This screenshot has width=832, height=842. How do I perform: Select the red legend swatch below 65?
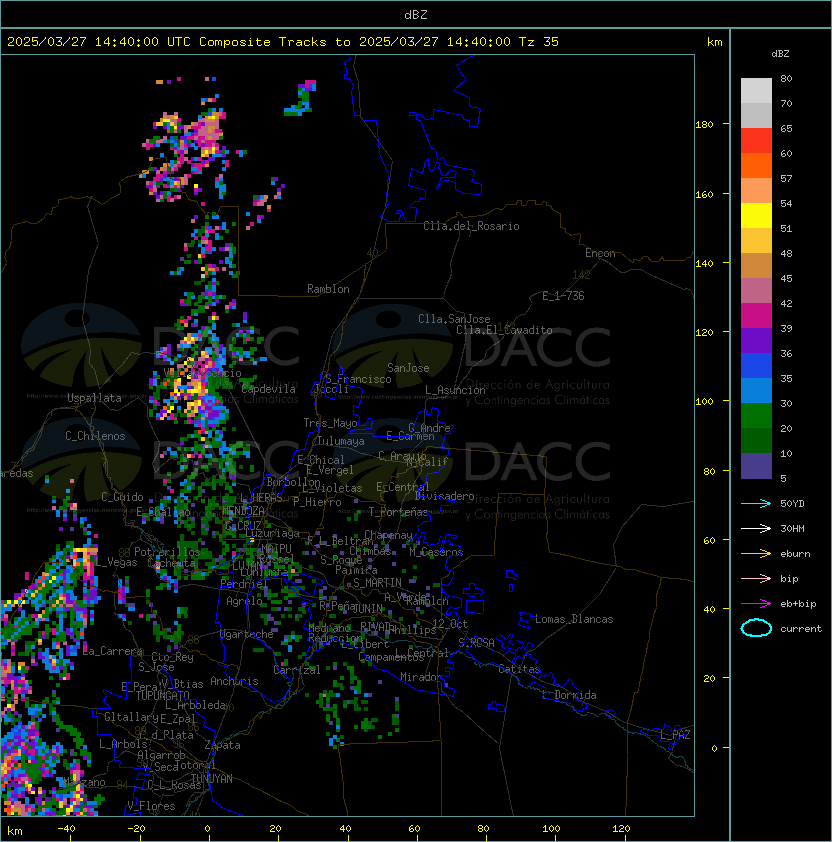756,141
